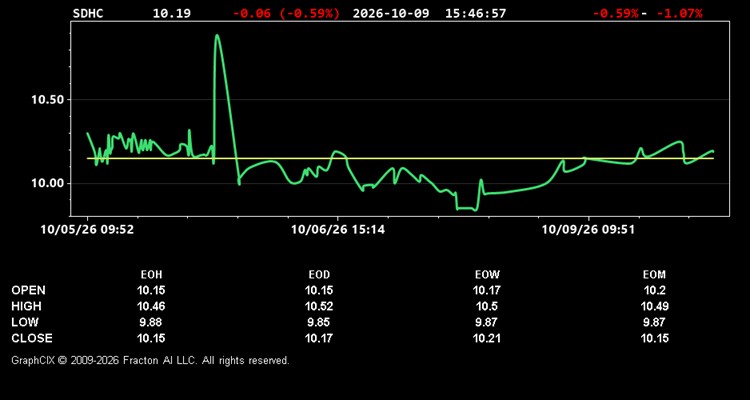Click the EOD column header
Image resolution: width=750 pixels, height=400 pixels.
pyautogui.click(x=319, y=275)
